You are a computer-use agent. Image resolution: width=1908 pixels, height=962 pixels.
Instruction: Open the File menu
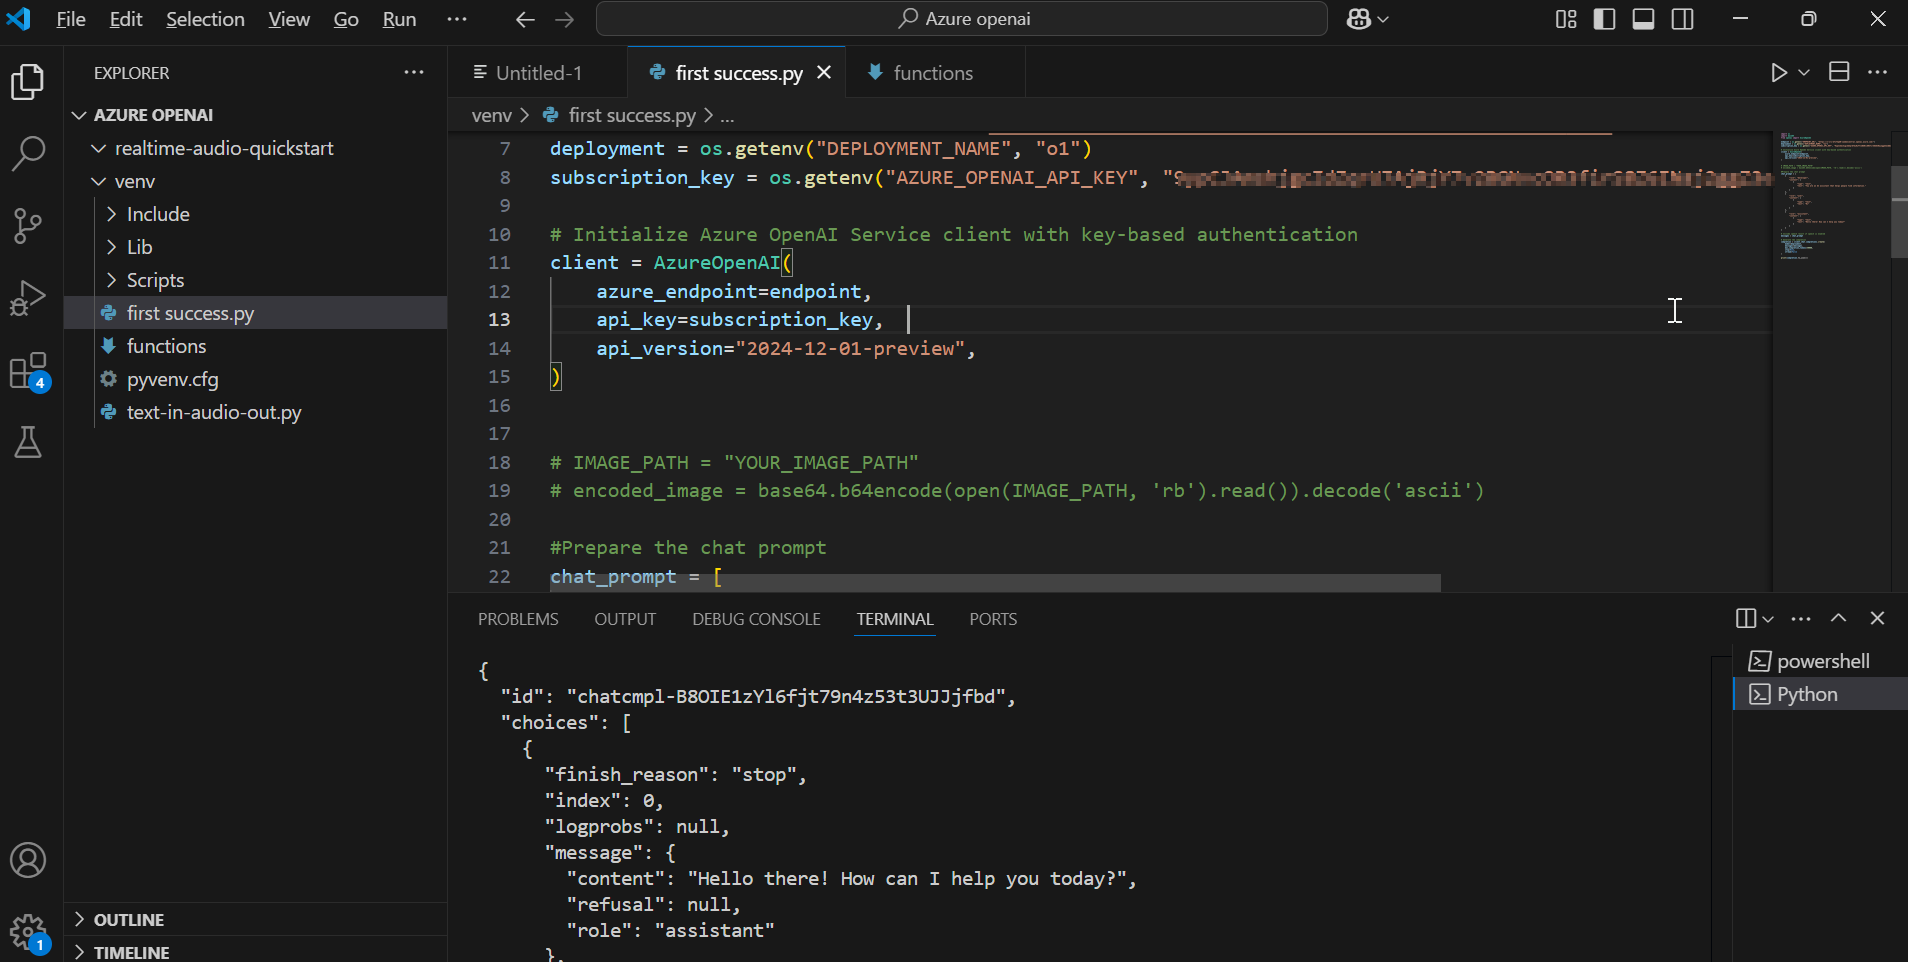coord(71,19)
